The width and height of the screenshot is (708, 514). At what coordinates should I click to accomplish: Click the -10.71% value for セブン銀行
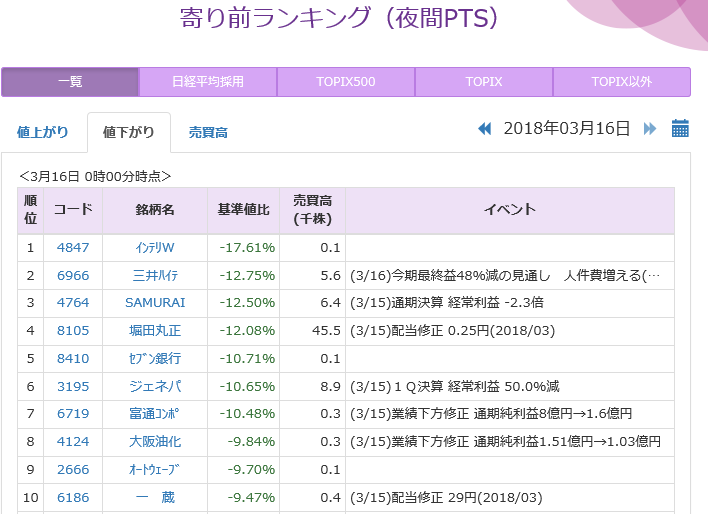(x=247, y=359)
